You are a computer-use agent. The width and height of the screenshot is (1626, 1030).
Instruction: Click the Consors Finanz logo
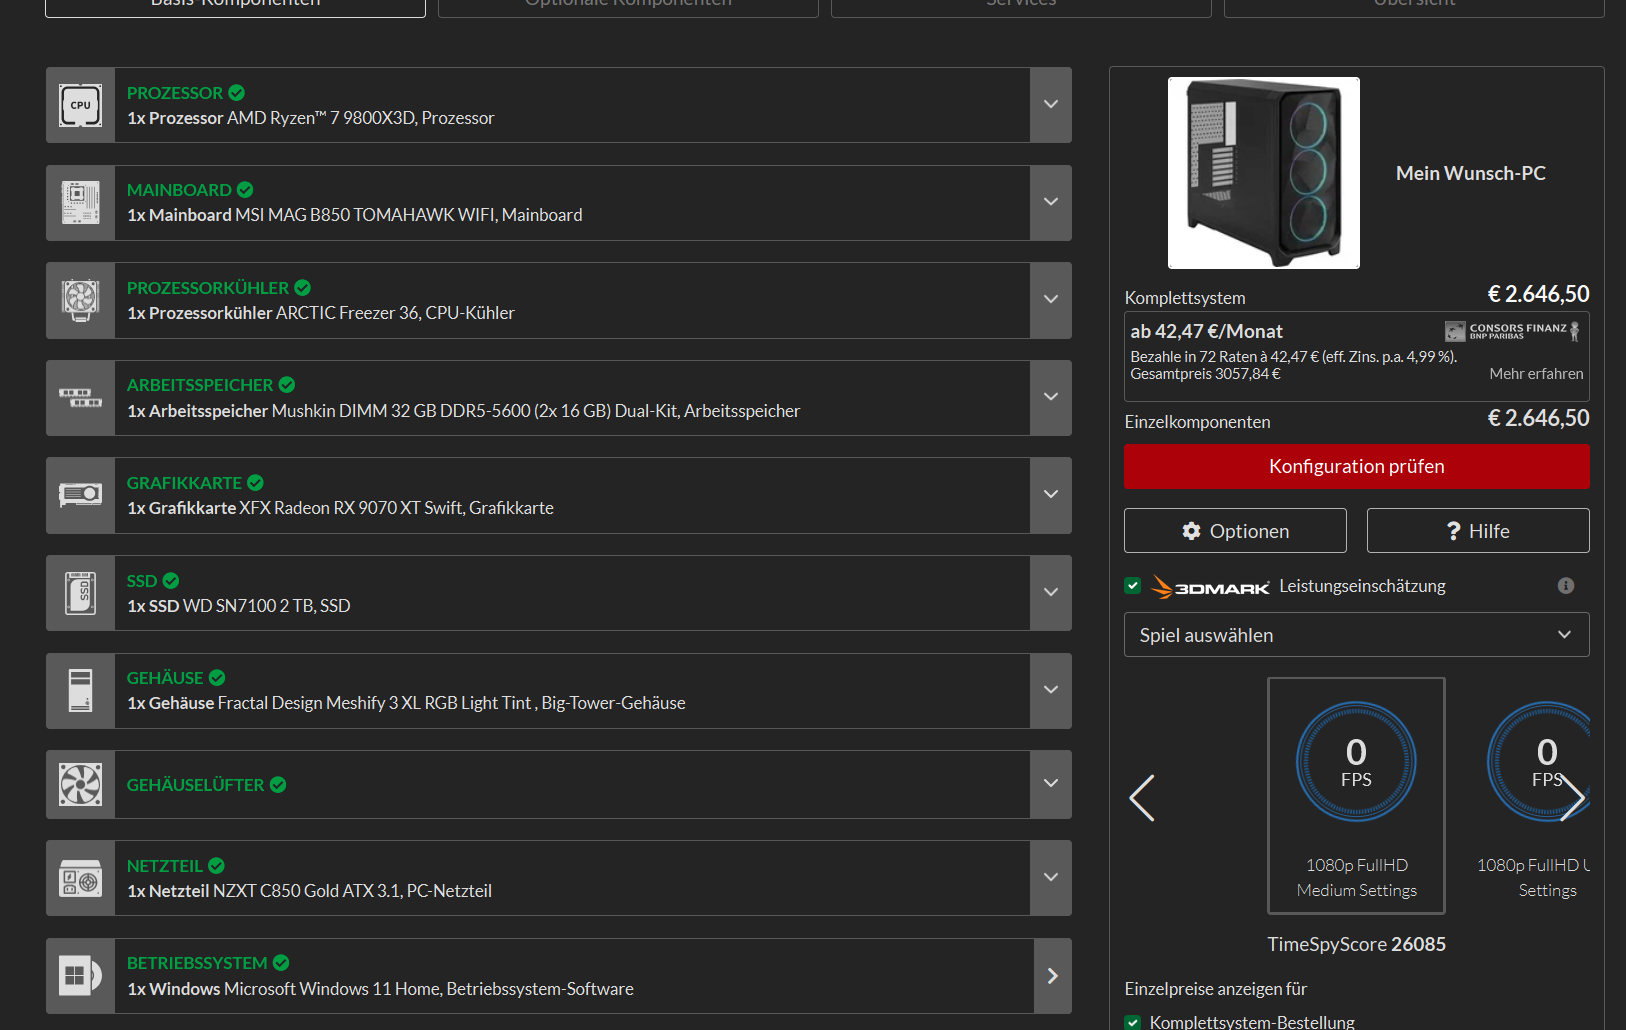click(x=1512, y=331)
